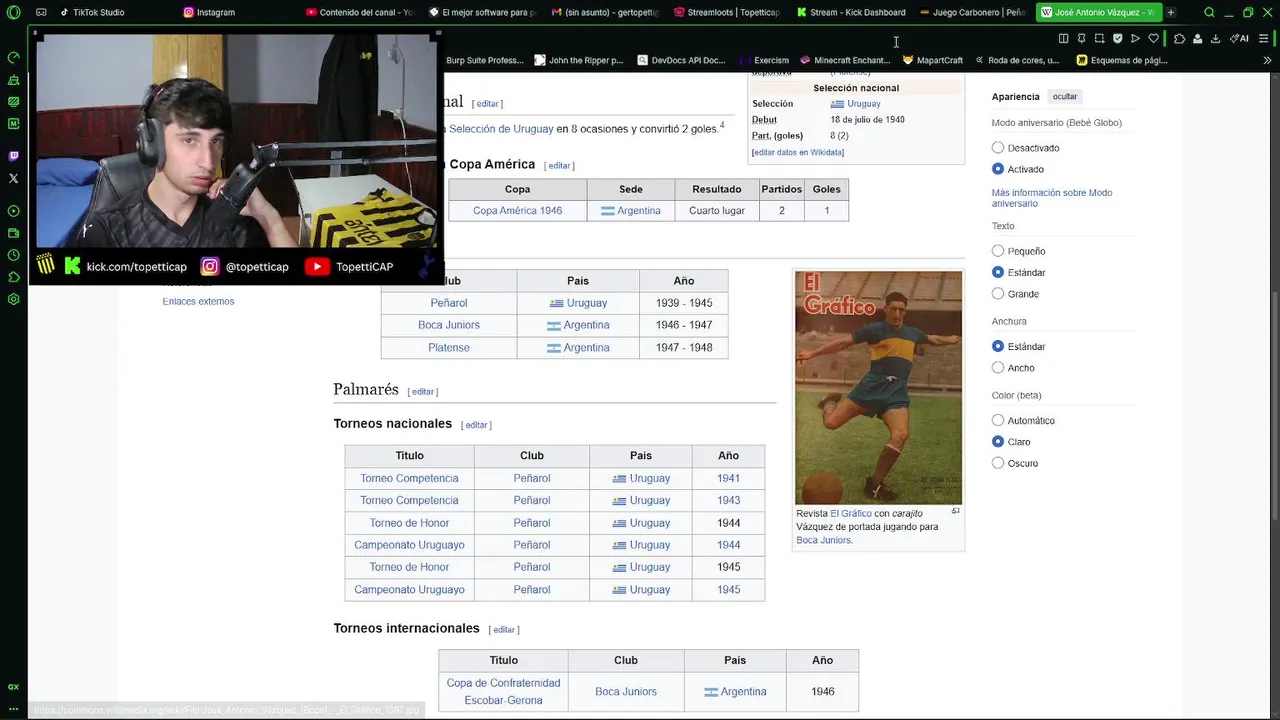Screen dimensions: 1280x720
Task: Open the extensions puzzle icon in toolbar
Action: click(x=1179, y=38)
